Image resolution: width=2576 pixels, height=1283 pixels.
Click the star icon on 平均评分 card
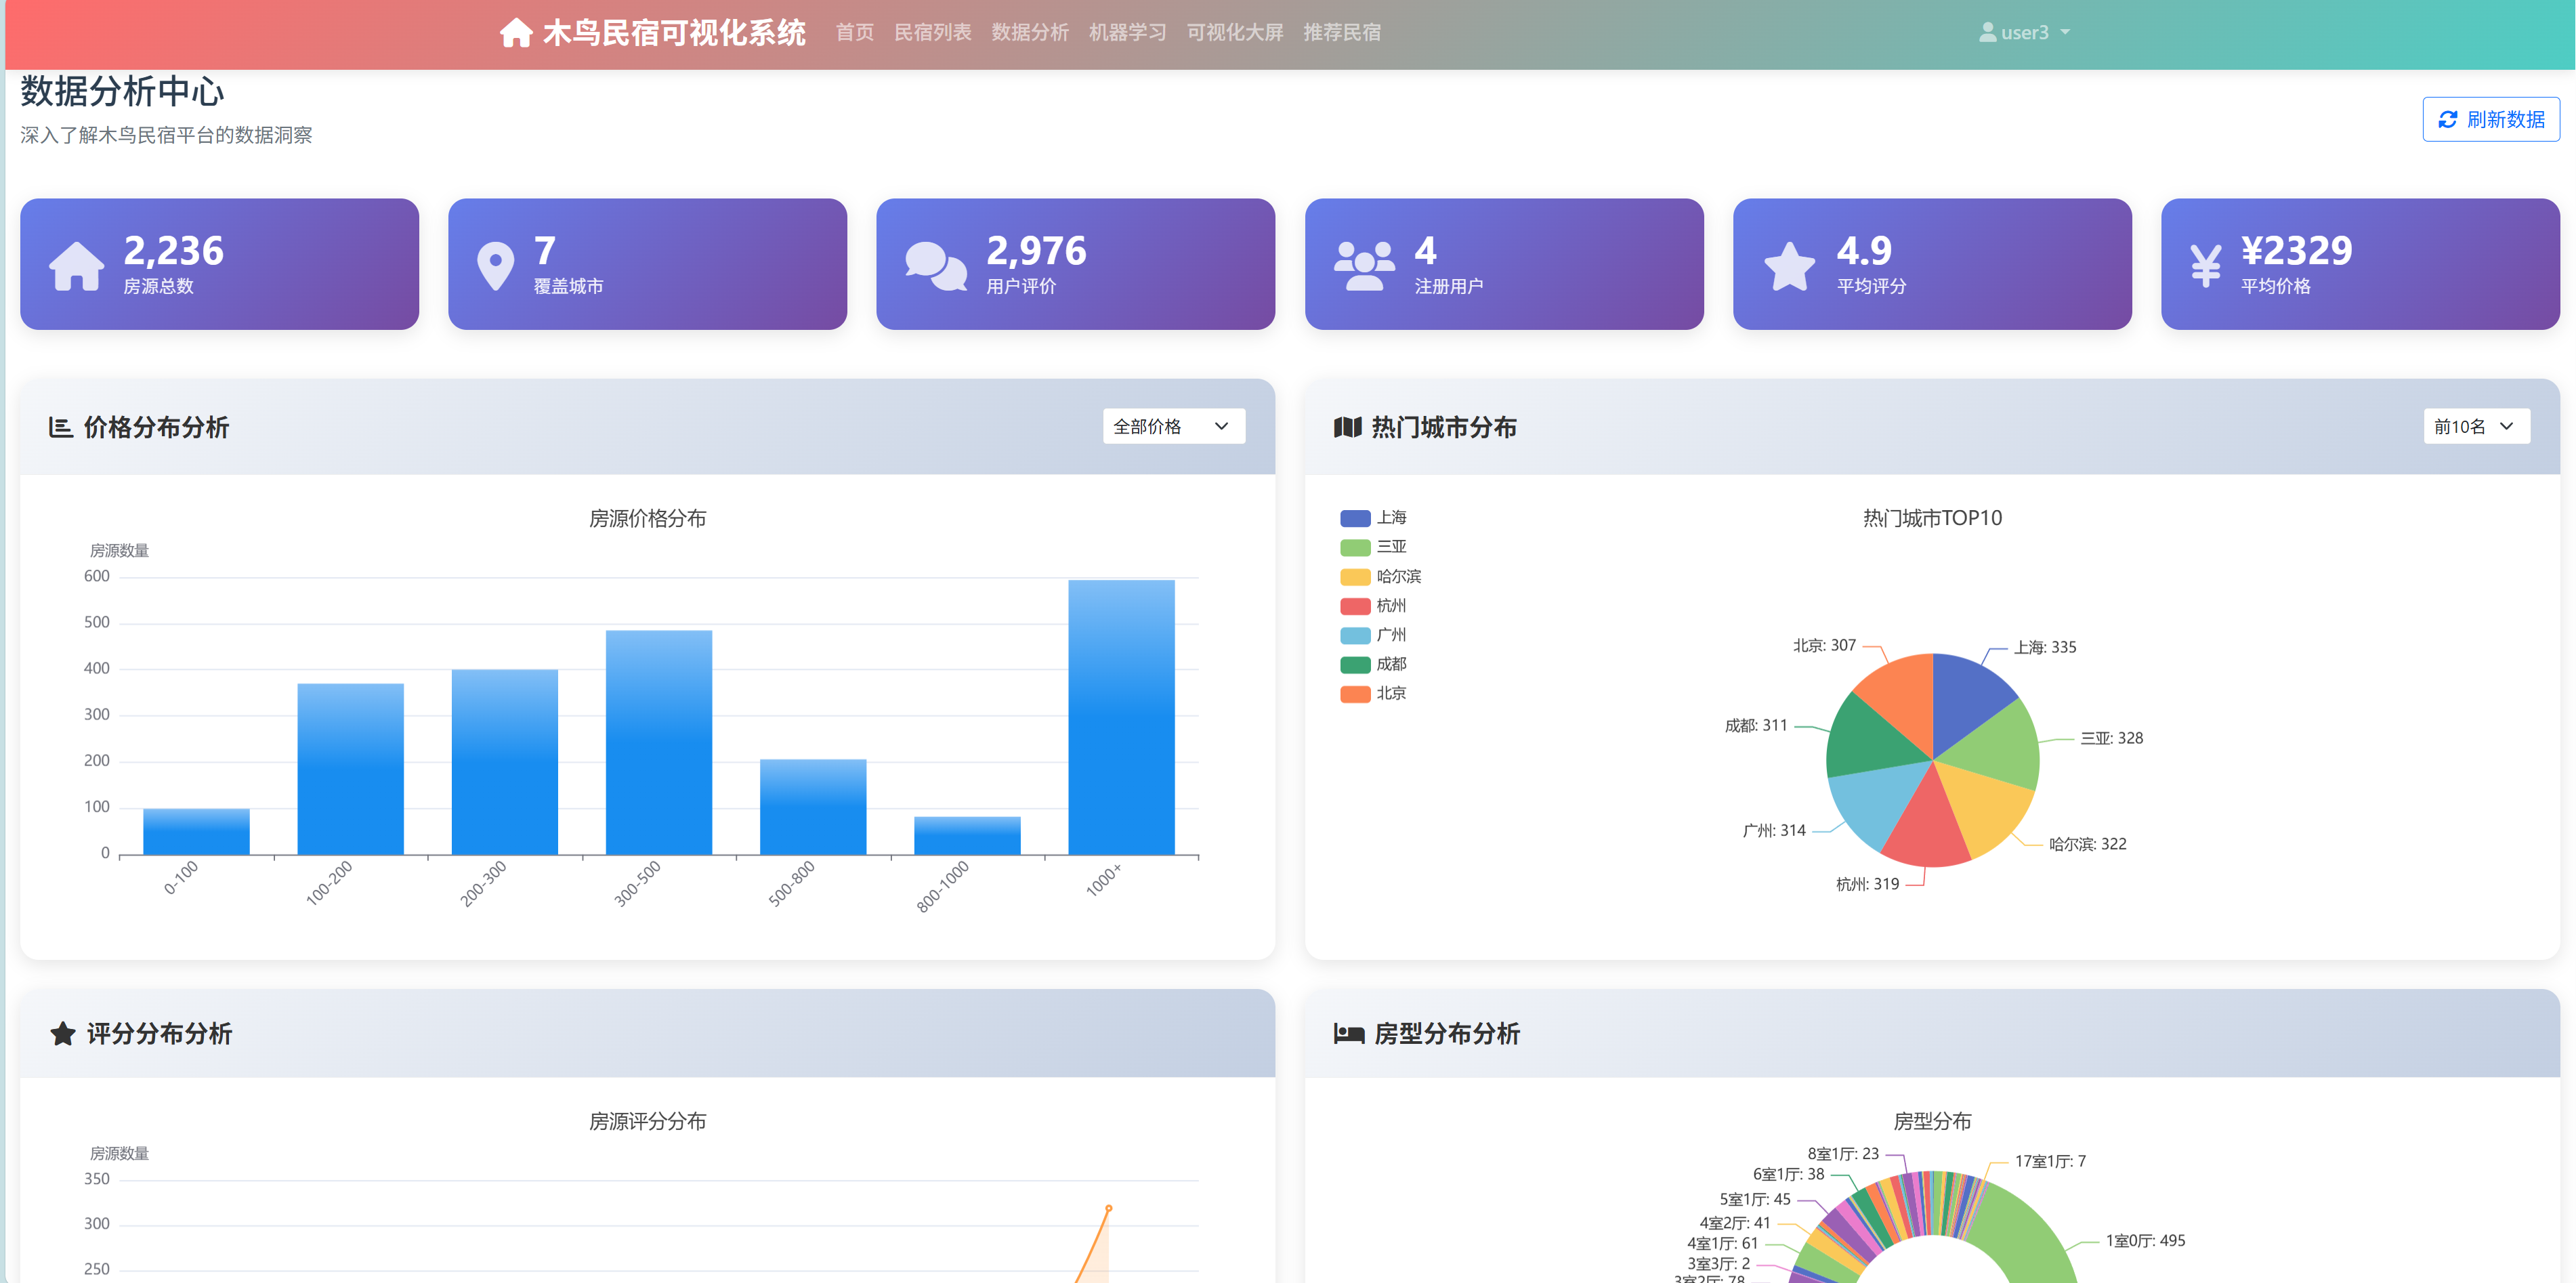1789,266
